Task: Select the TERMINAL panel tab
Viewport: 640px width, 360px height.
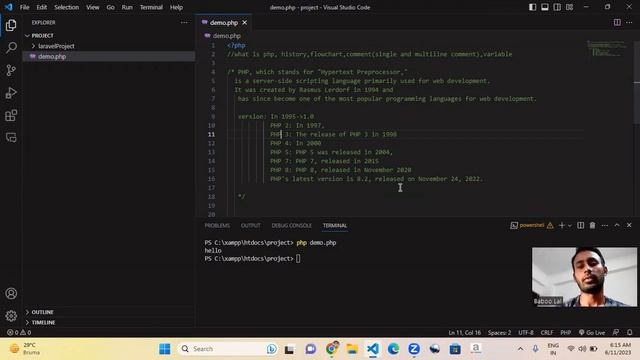Action: (x=335, y=225)
